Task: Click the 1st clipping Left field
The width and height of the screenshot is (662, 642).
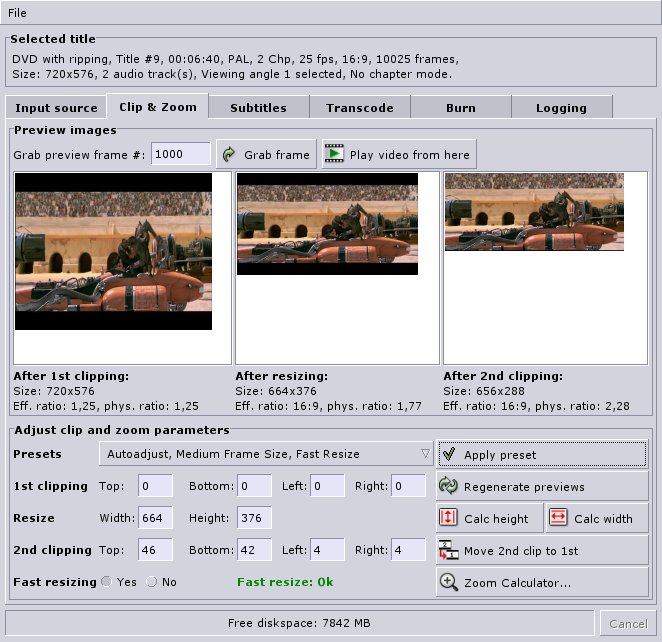Action: [327, 486]
